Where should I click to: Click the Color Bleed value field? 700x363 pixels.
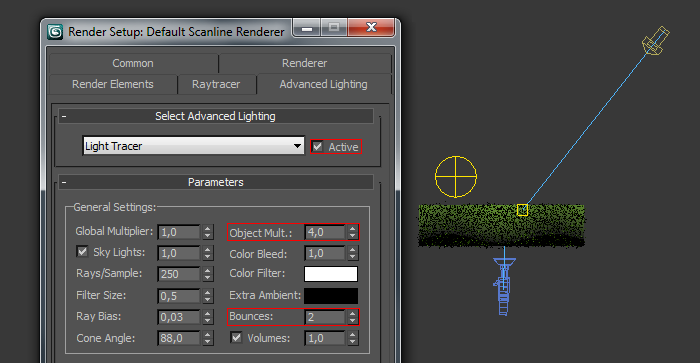pos(325,253)
